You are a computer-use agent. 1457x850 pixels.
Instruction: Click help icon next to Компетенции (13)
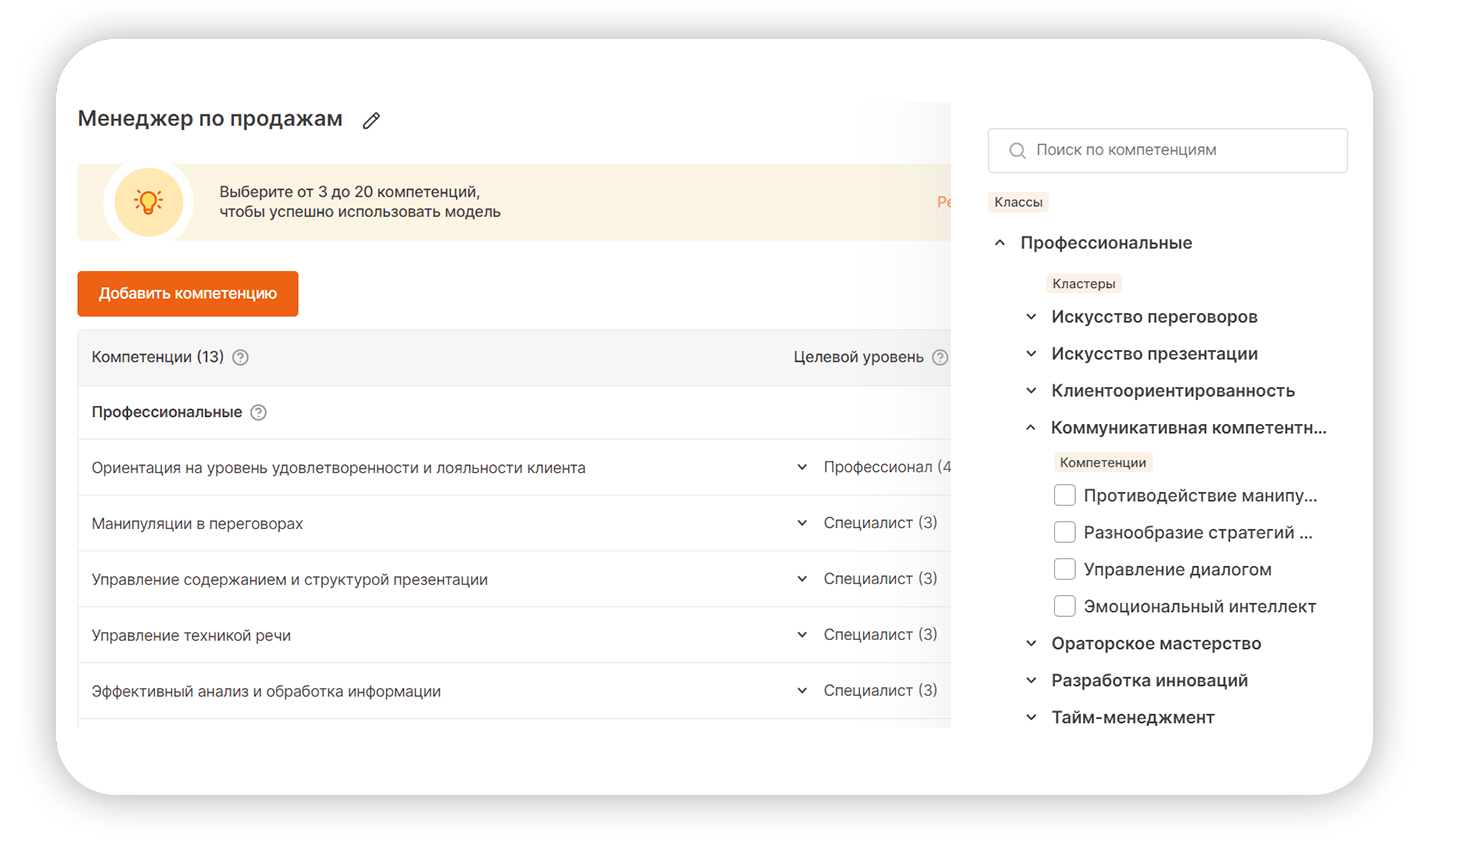[x=240, y=358]
